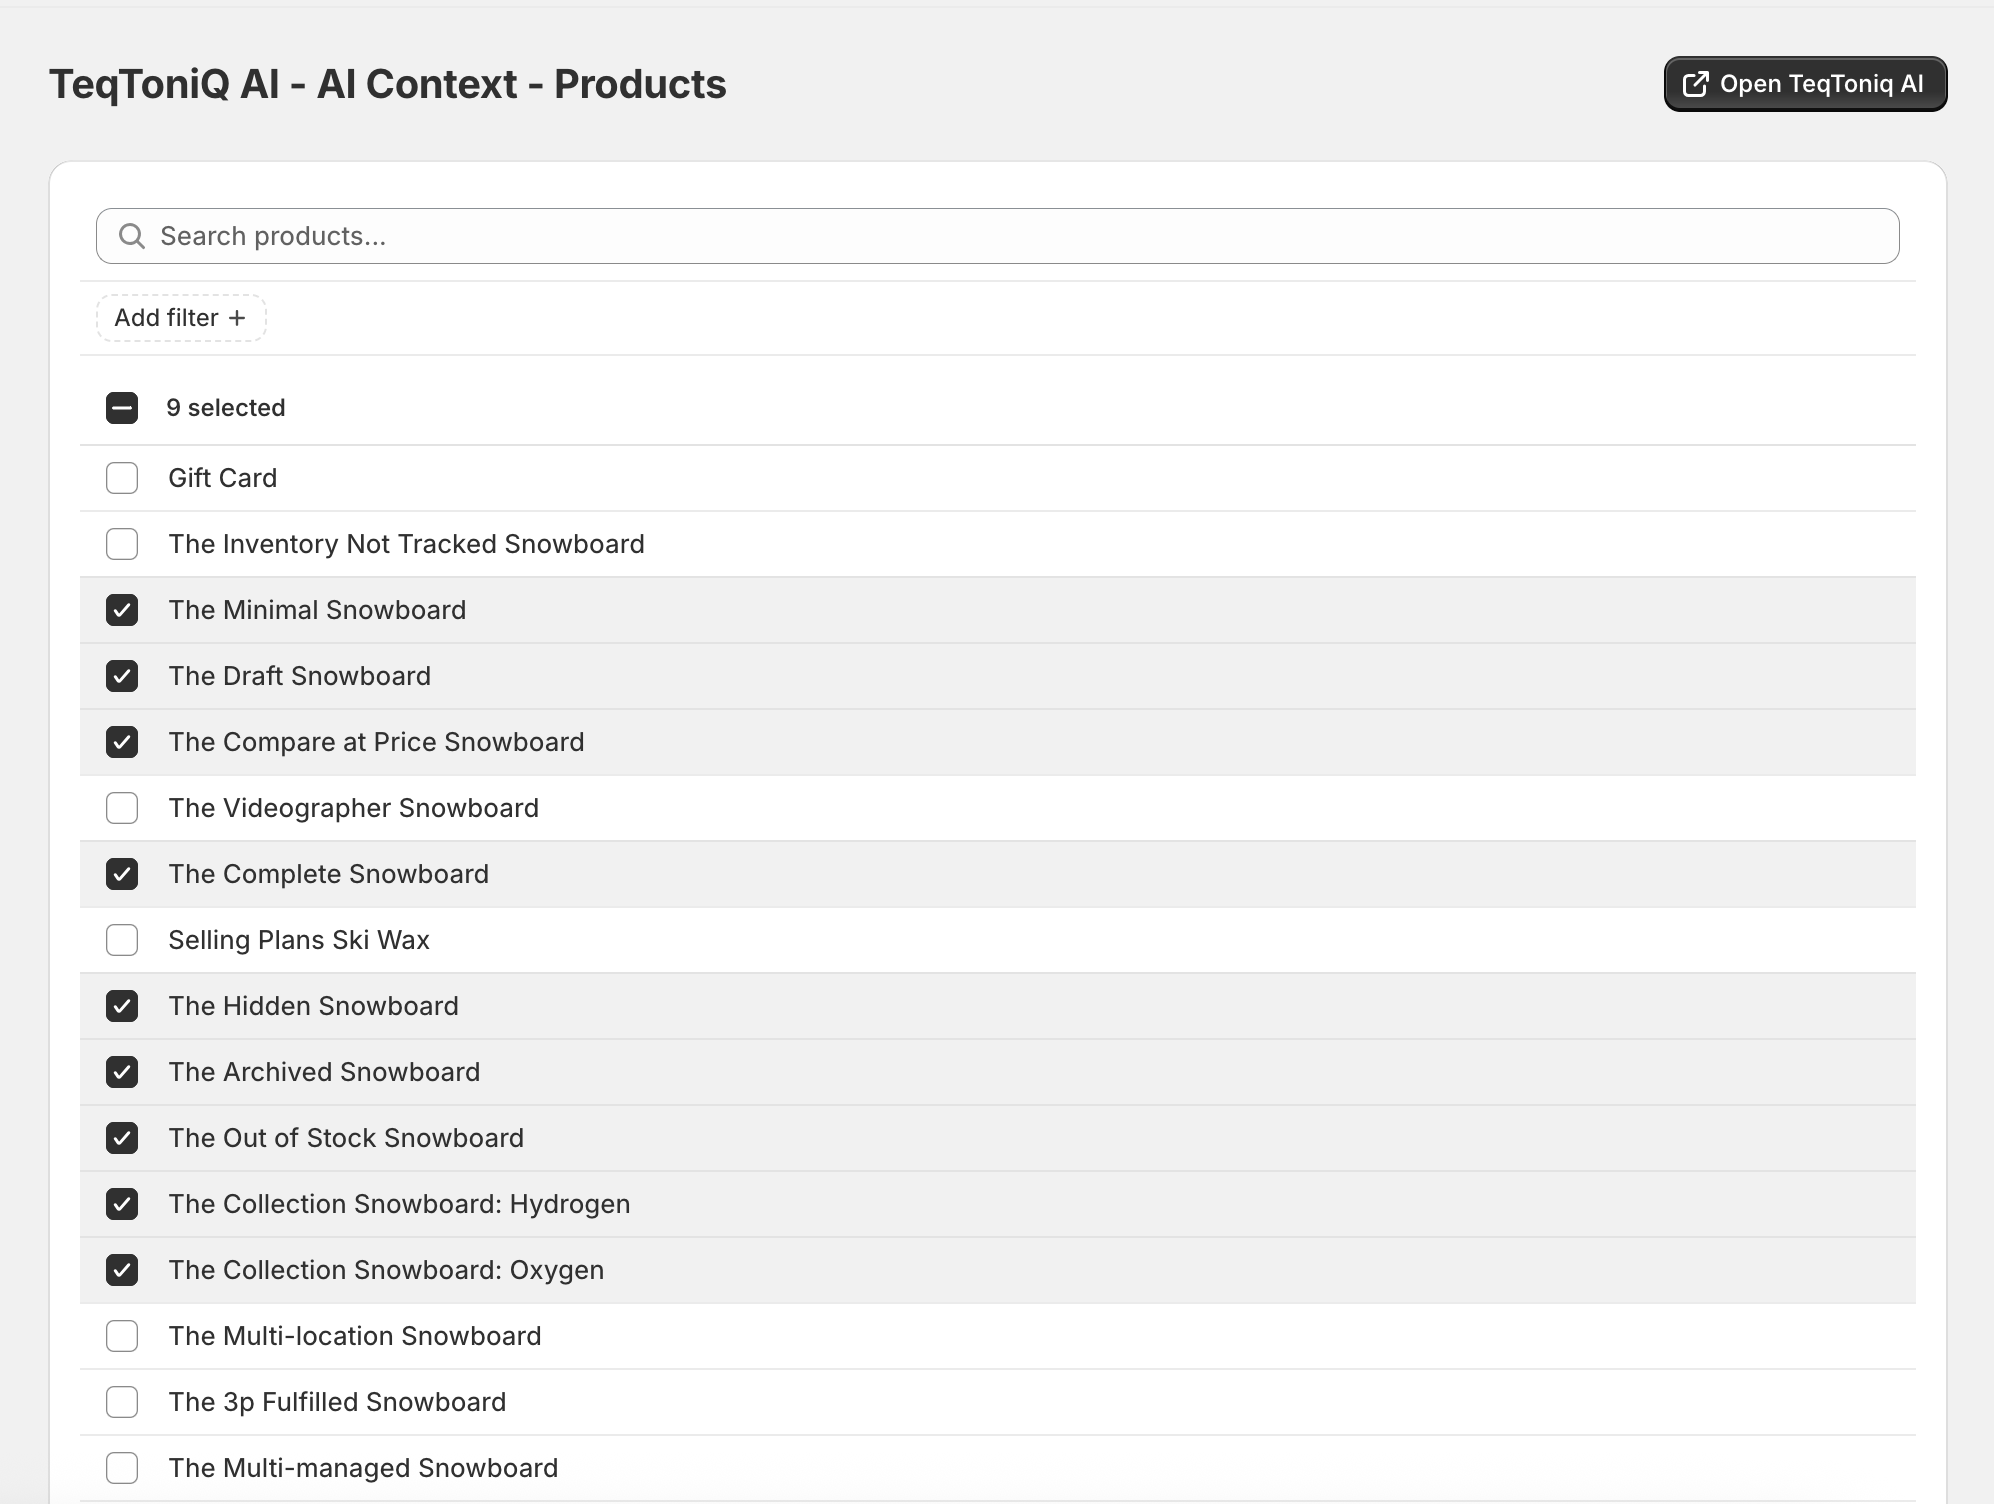
Task: Tick the Selling Plans Ski Wax checkbox
Action: tap(122, 940)
